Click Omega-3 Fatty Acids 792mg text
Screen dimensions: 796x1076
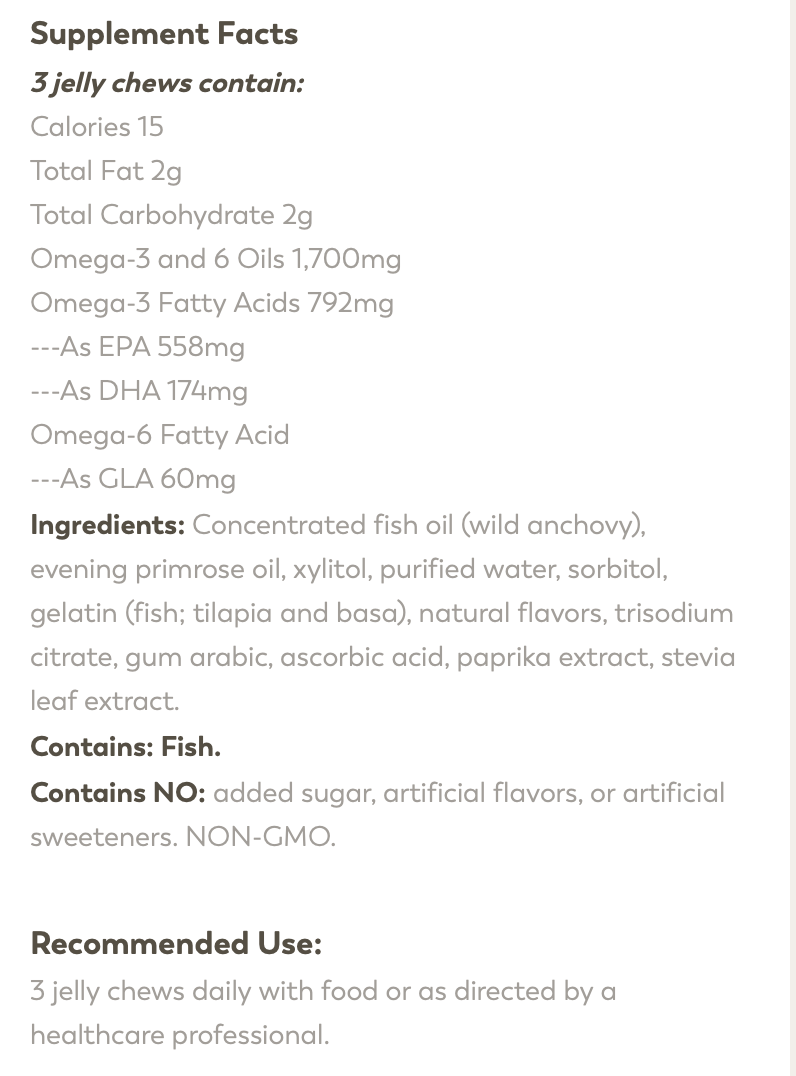pos(212,303)
